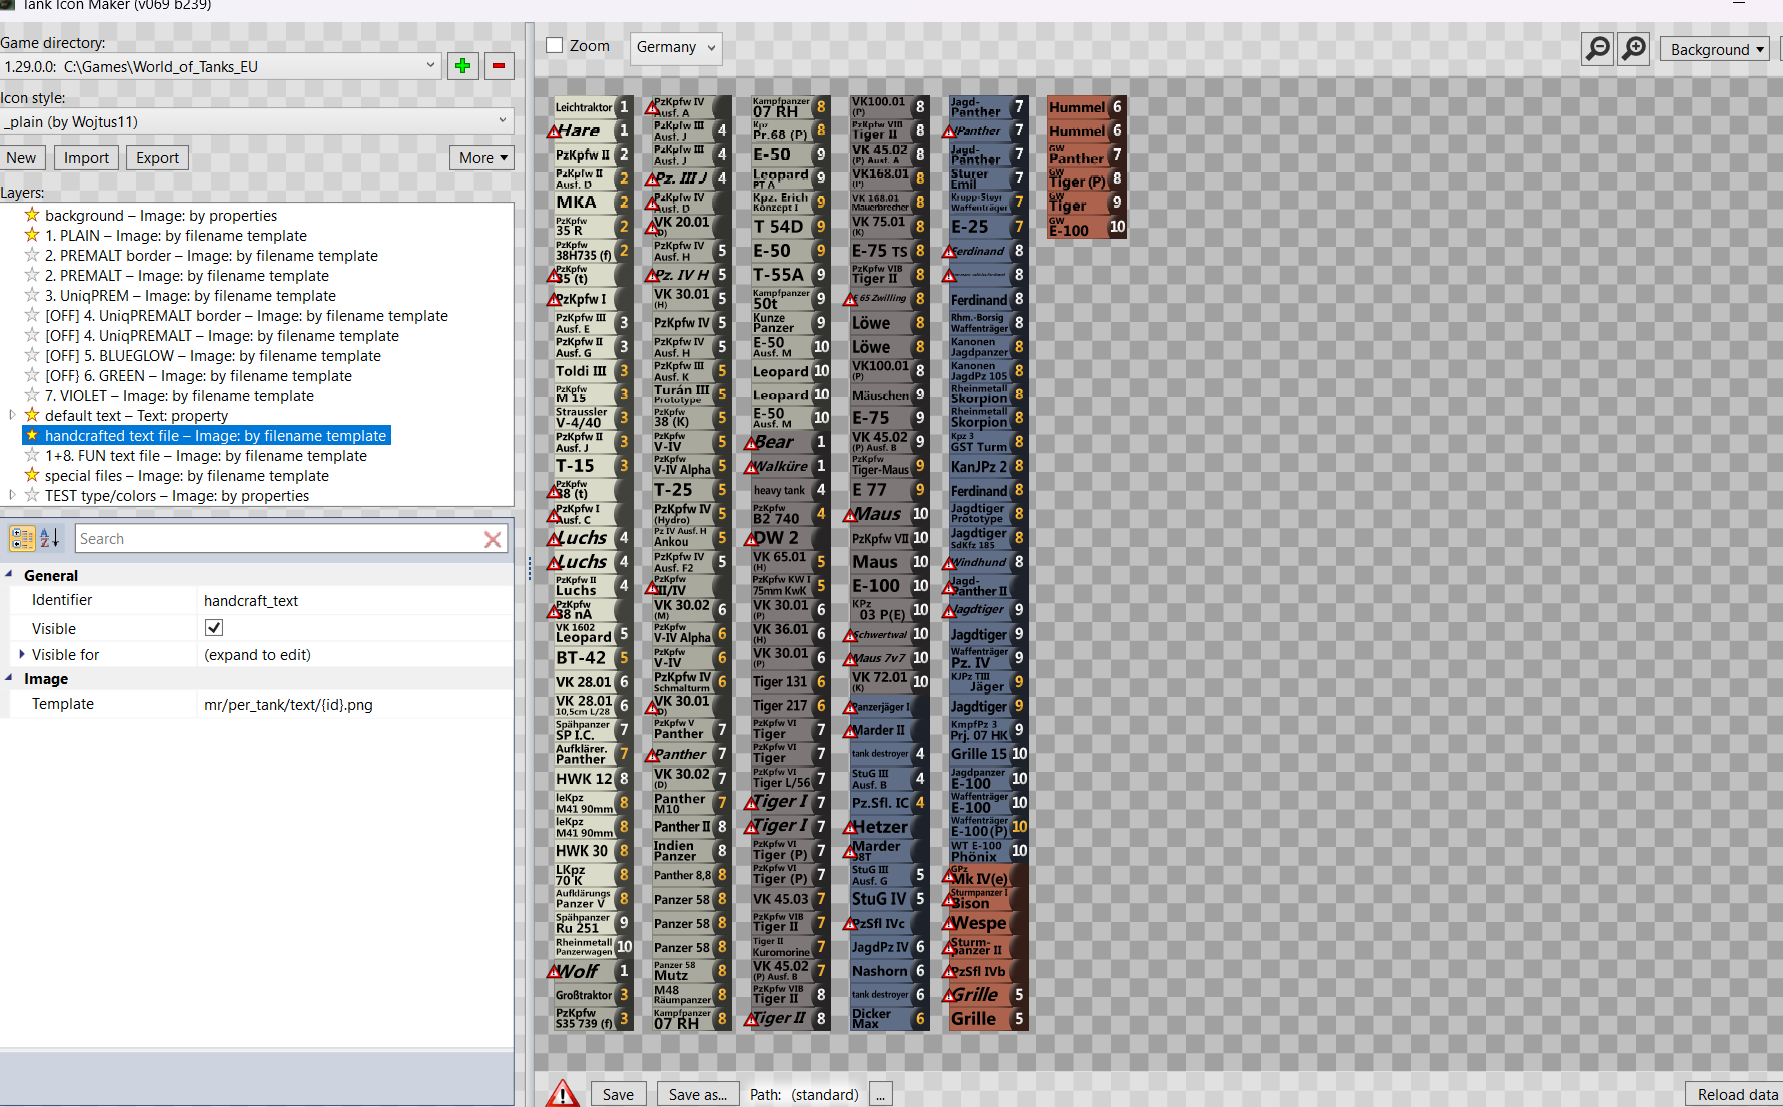Open the More dropdown button
1783x1107 pixels.
[482, 157]
